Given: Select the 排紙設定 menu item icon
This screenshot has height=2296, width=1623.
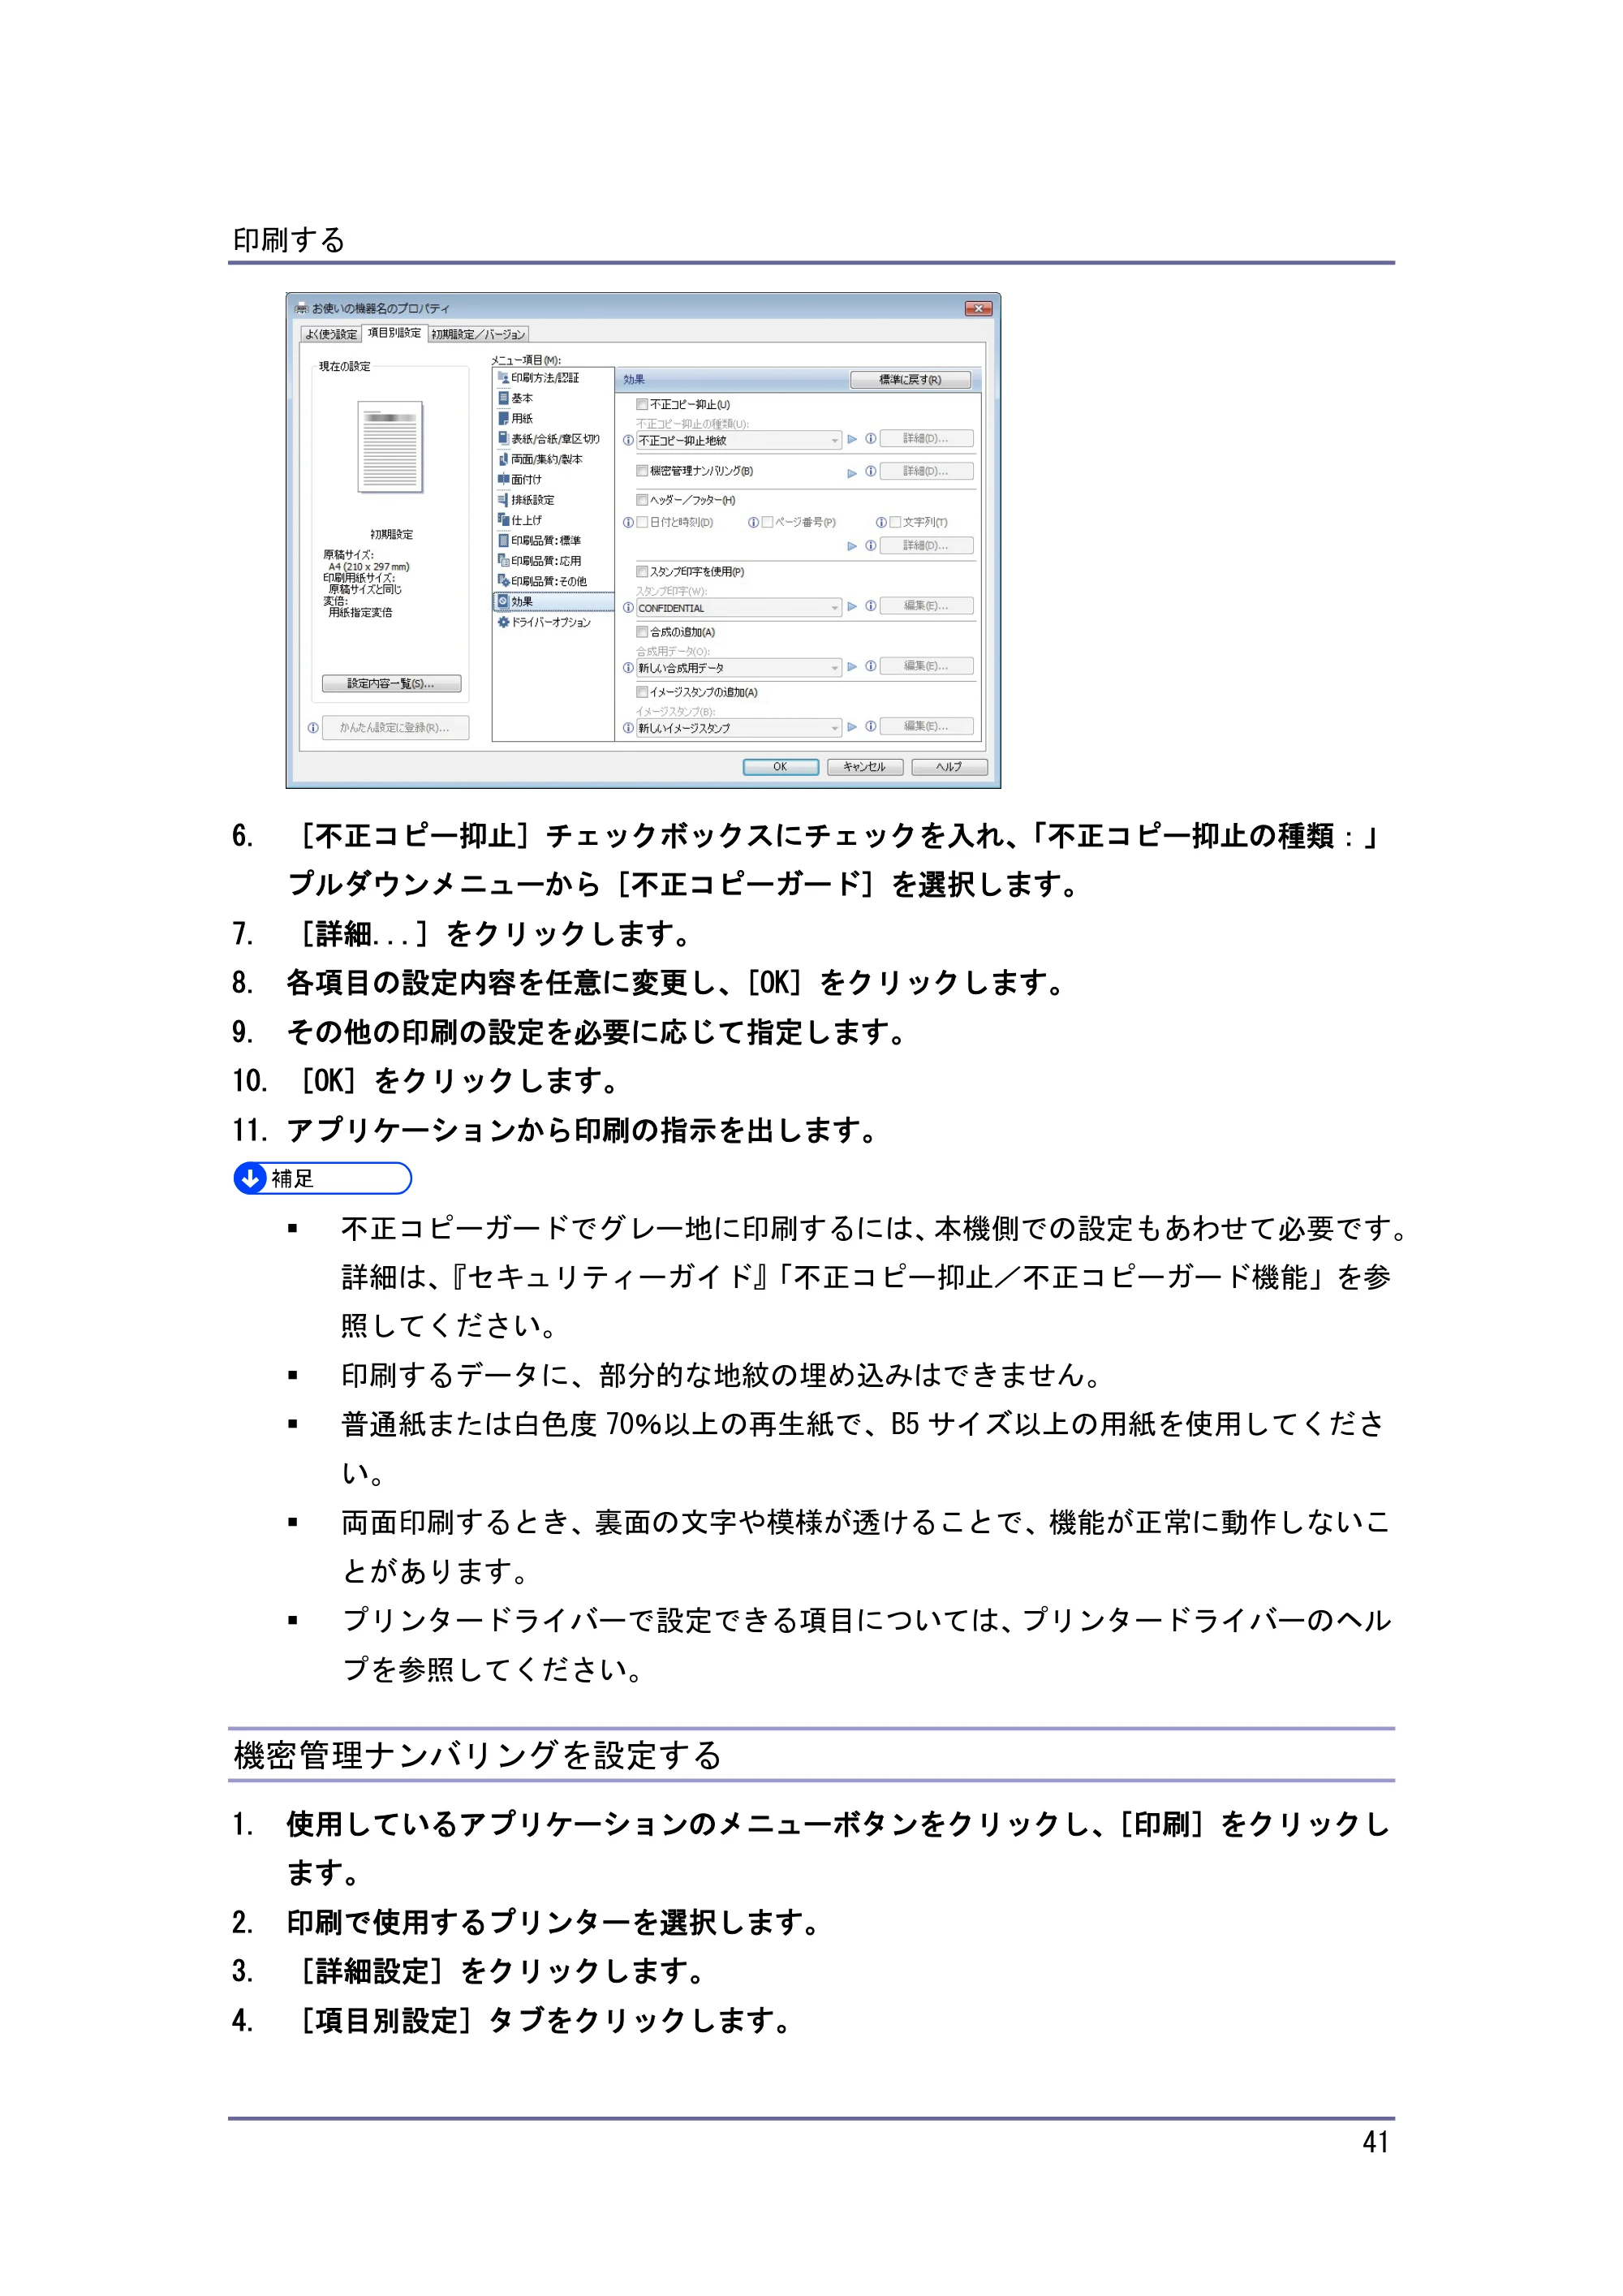Looking at the screenshot, I should [x=503, y=499].
